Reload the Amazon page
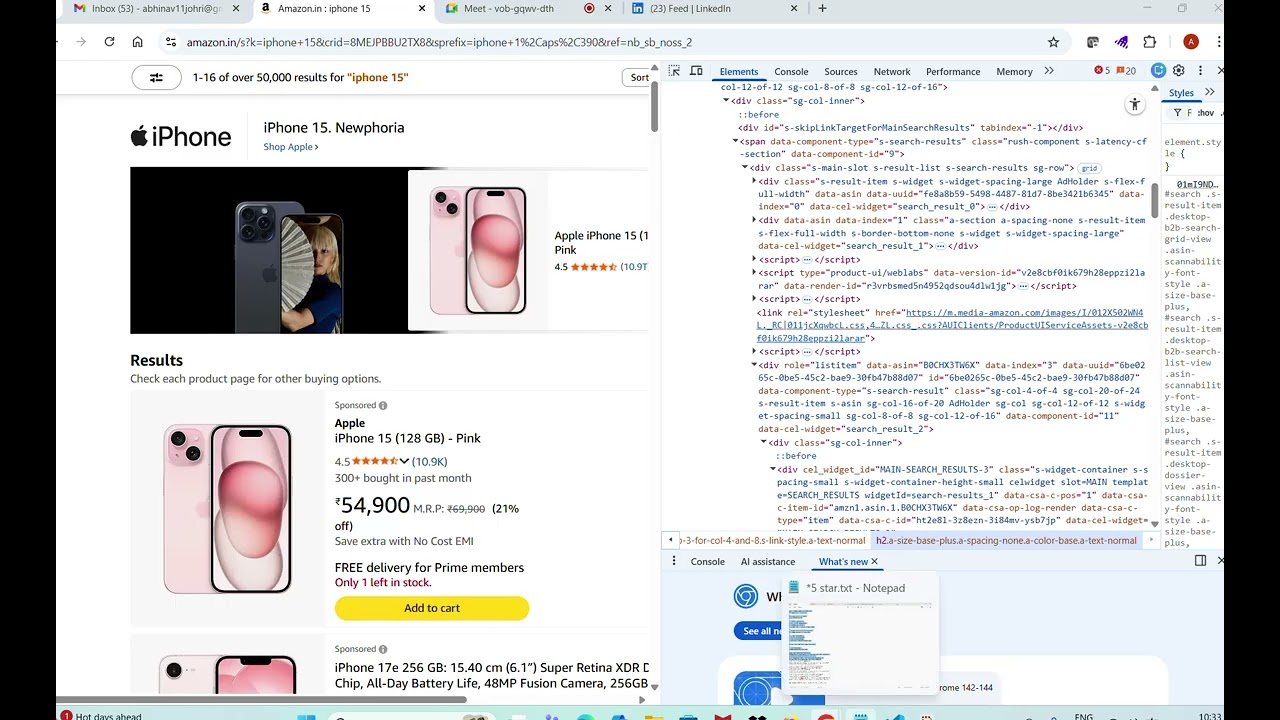Screen dimensions: 1280x720 (109, 42)
